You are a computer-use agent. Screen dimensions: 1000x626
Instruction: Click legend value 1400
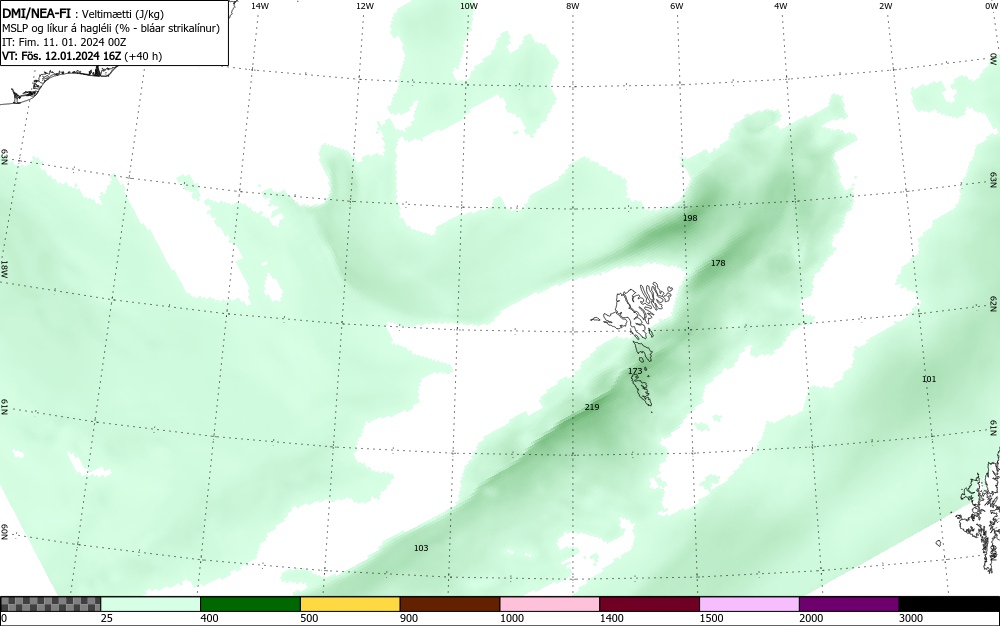611,618
